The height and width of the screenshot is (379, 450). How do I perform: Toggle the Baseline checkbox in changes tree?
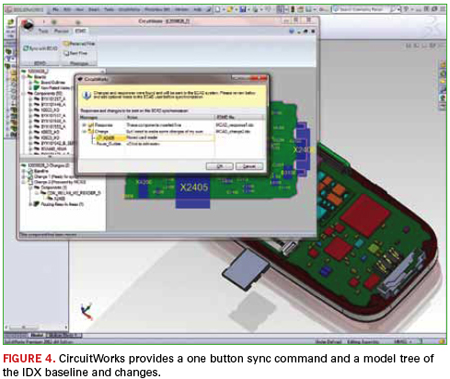click(x=30, y=171)
